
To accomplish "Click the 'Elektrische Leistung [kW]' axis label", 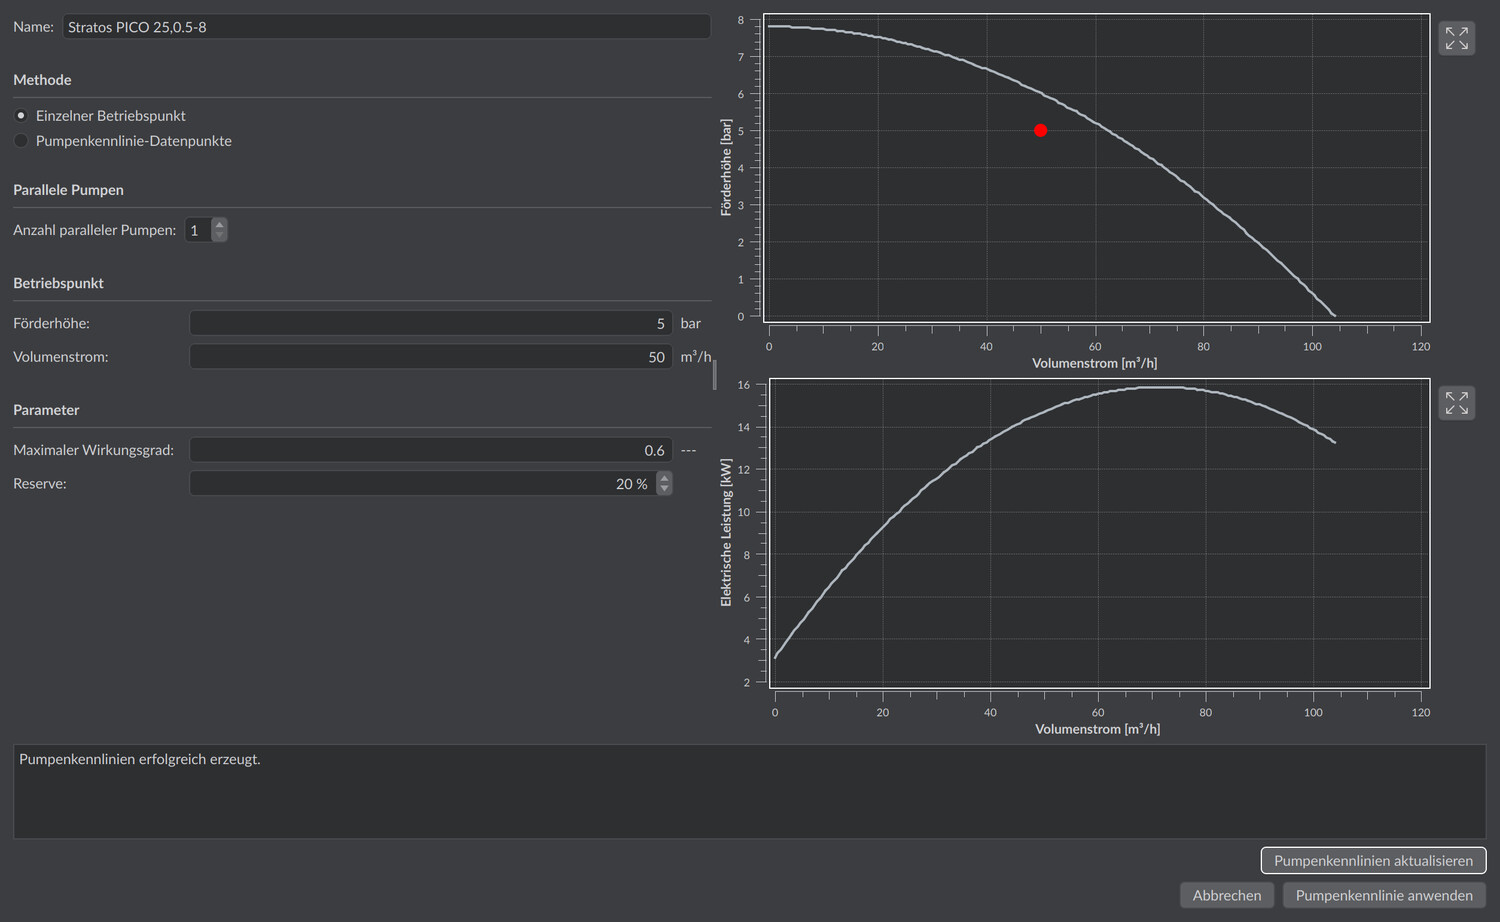I will pos(726,533).
